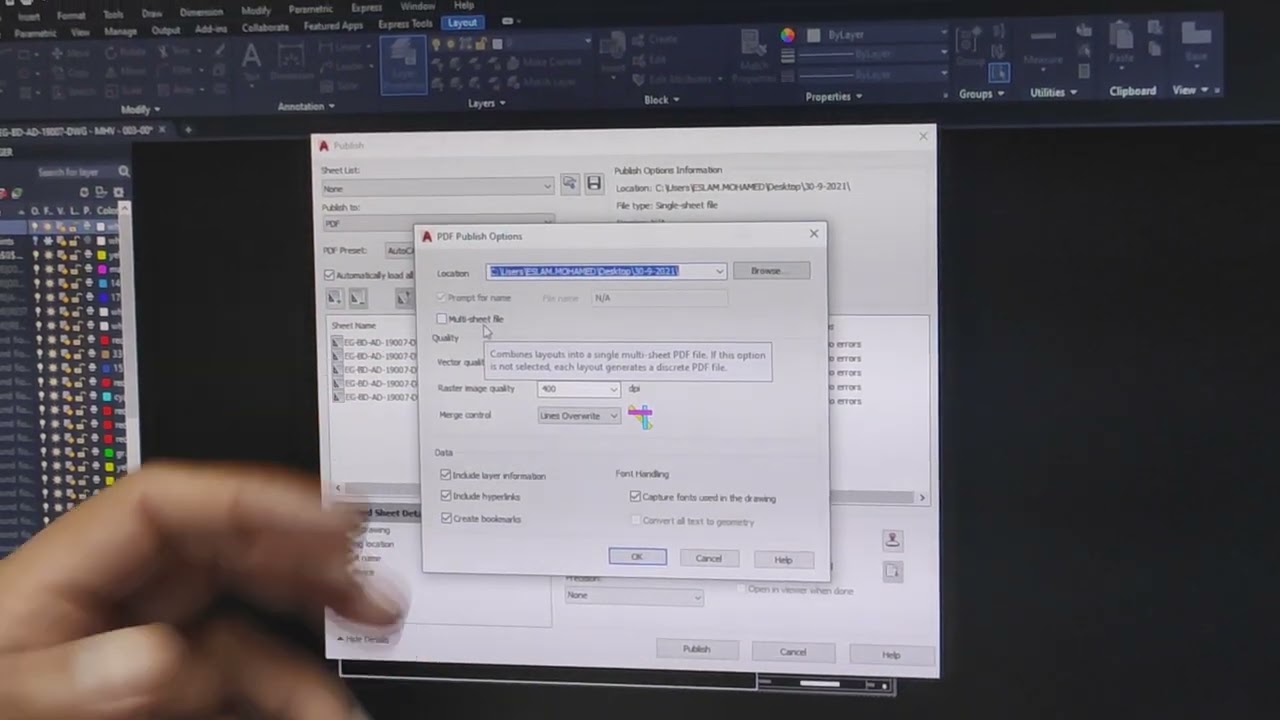Switch to the Featured Apps ribbon tab
The width and height of the screenshot is (1280, 720).
(333, 26)
